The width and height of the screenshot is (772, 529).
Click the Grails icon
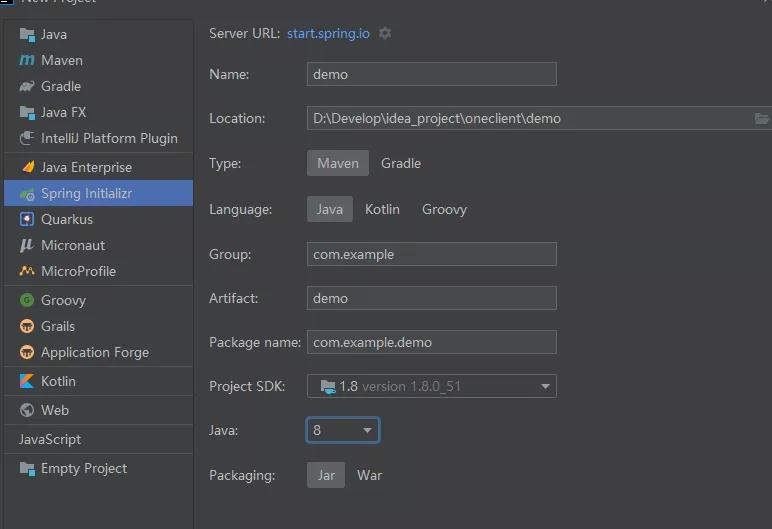coord(27,326)
